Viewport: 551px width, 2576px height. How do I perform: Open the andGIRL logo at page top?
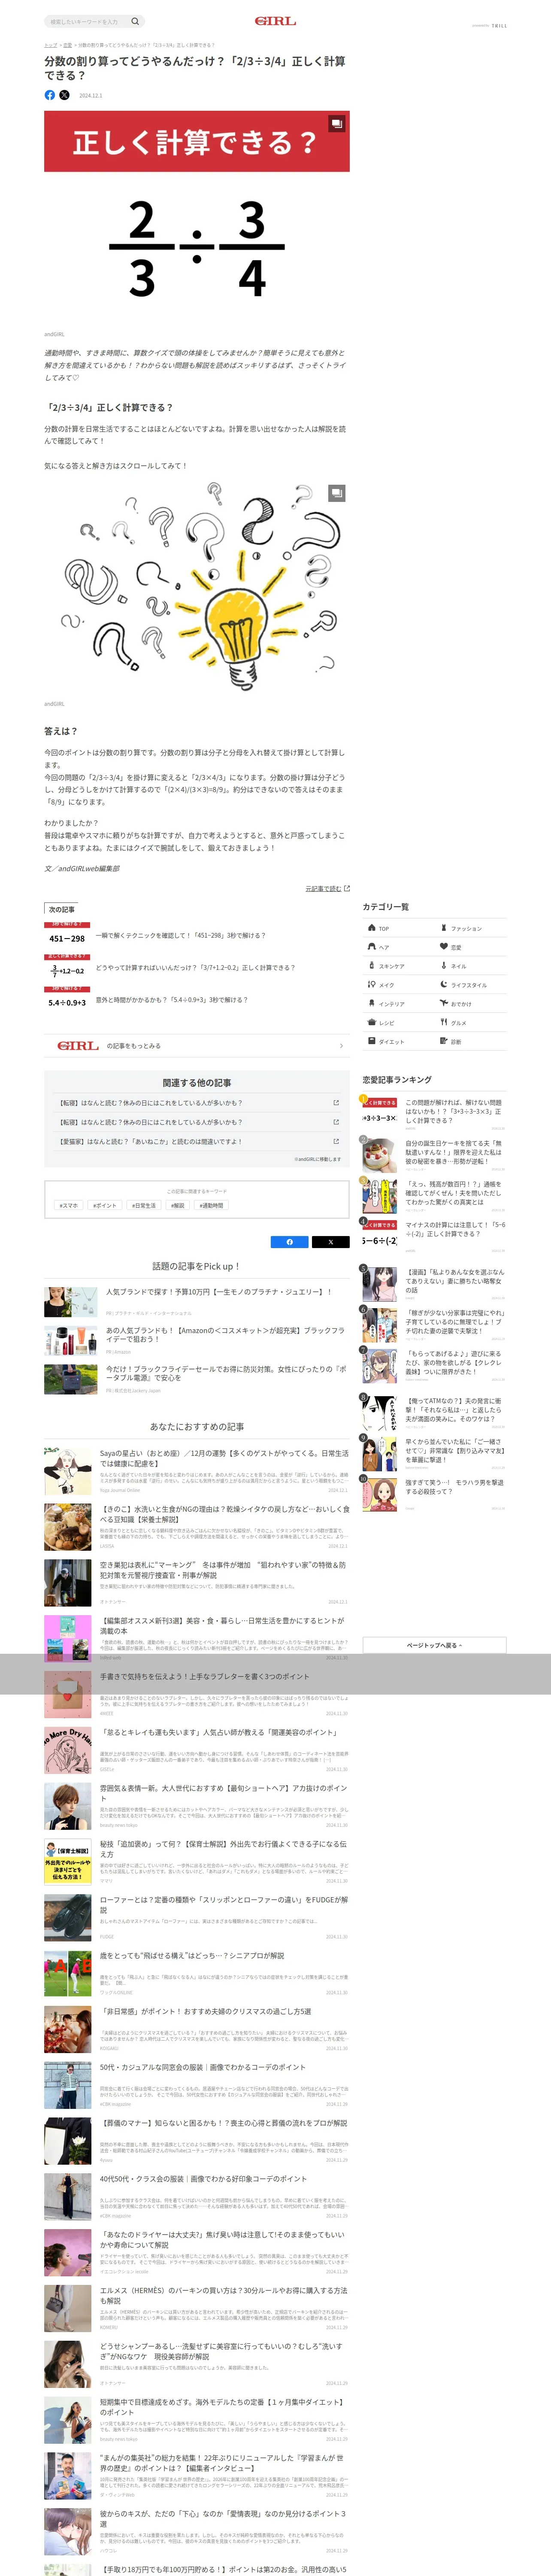pyautogui.click(x=275, y=21)
